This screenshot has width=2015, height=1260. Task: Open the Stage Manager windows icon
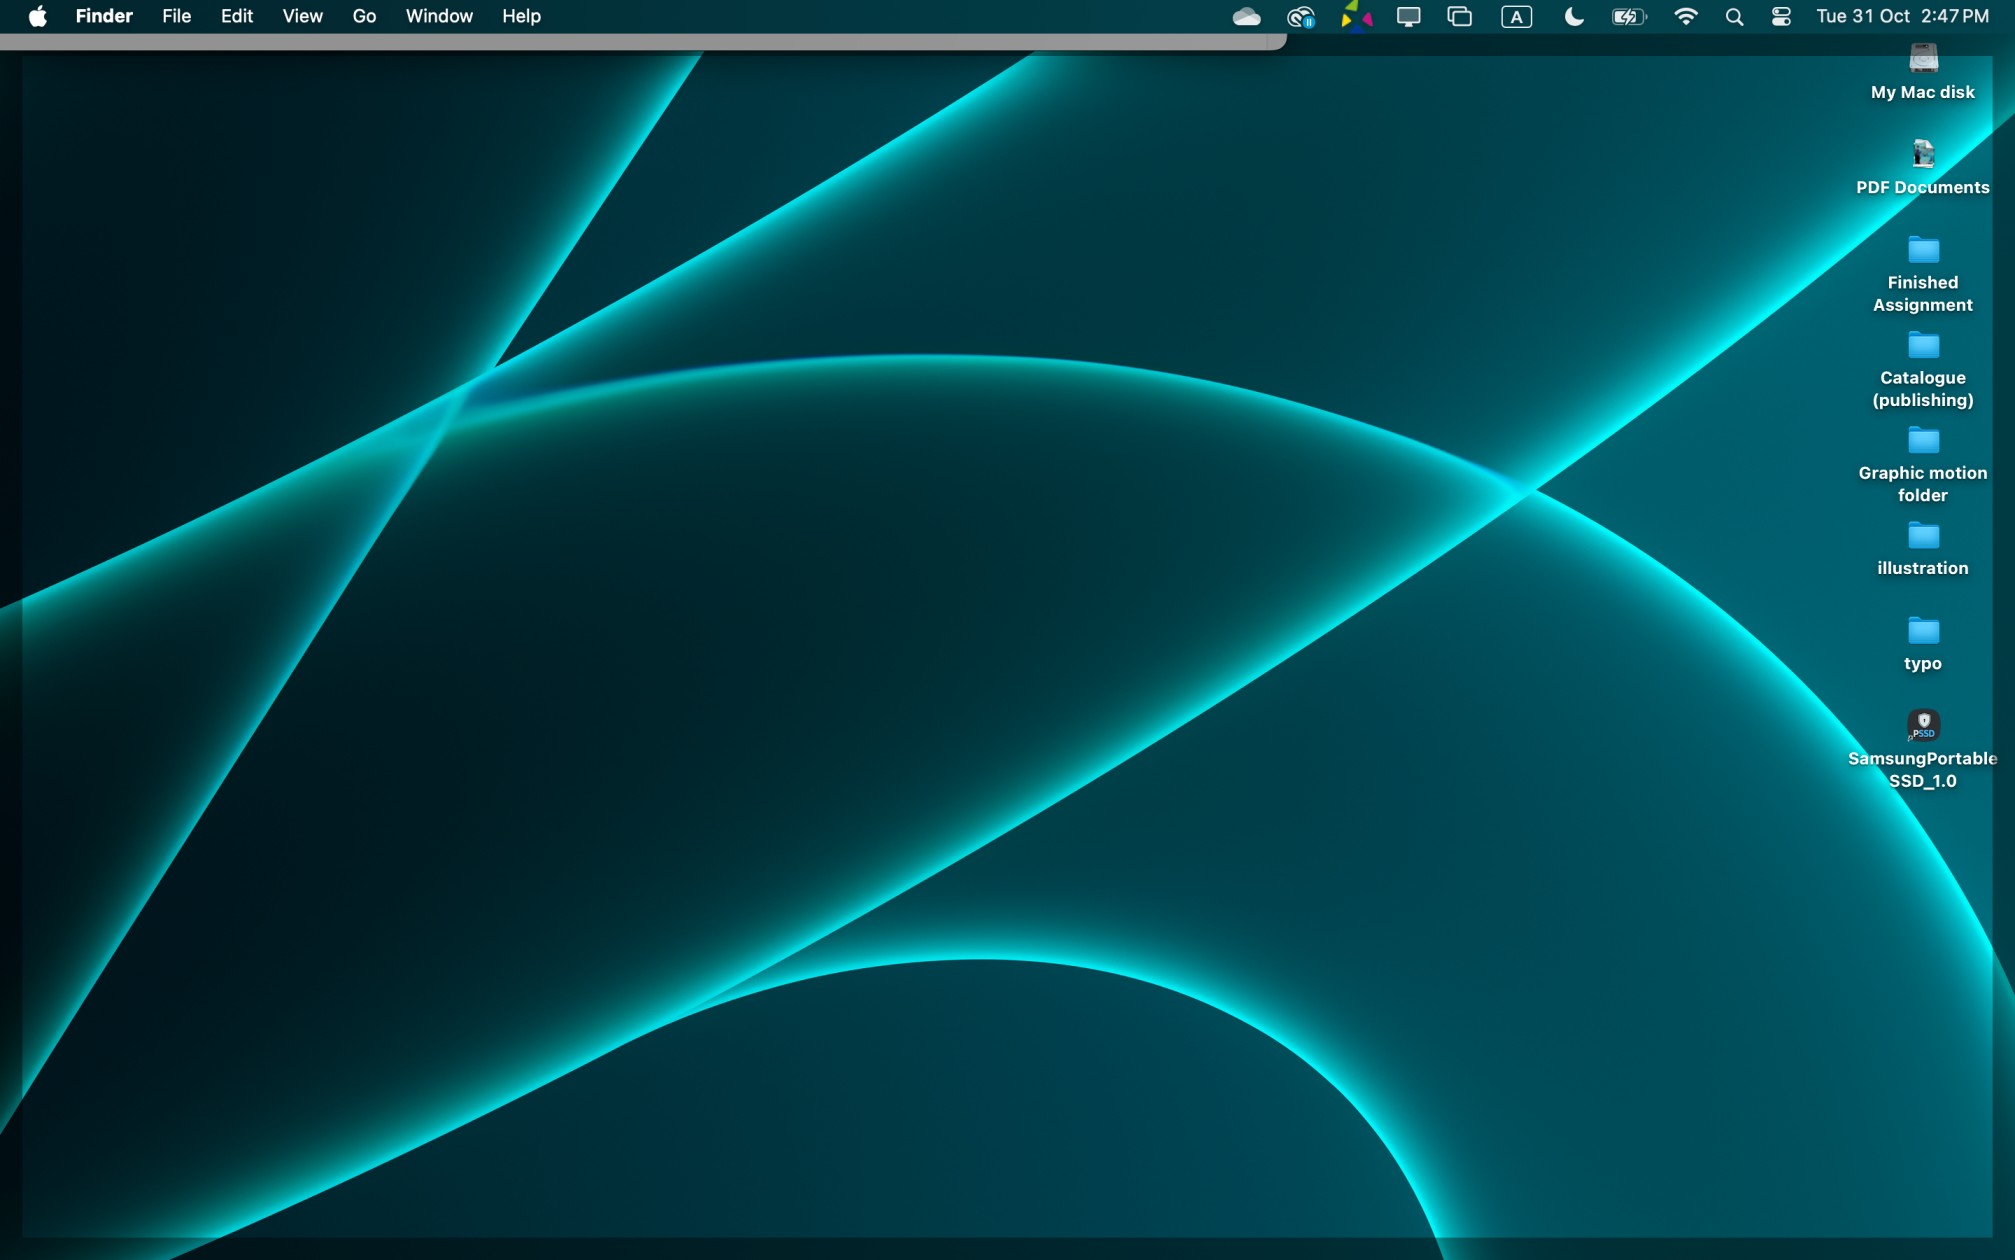point(1459,16)
